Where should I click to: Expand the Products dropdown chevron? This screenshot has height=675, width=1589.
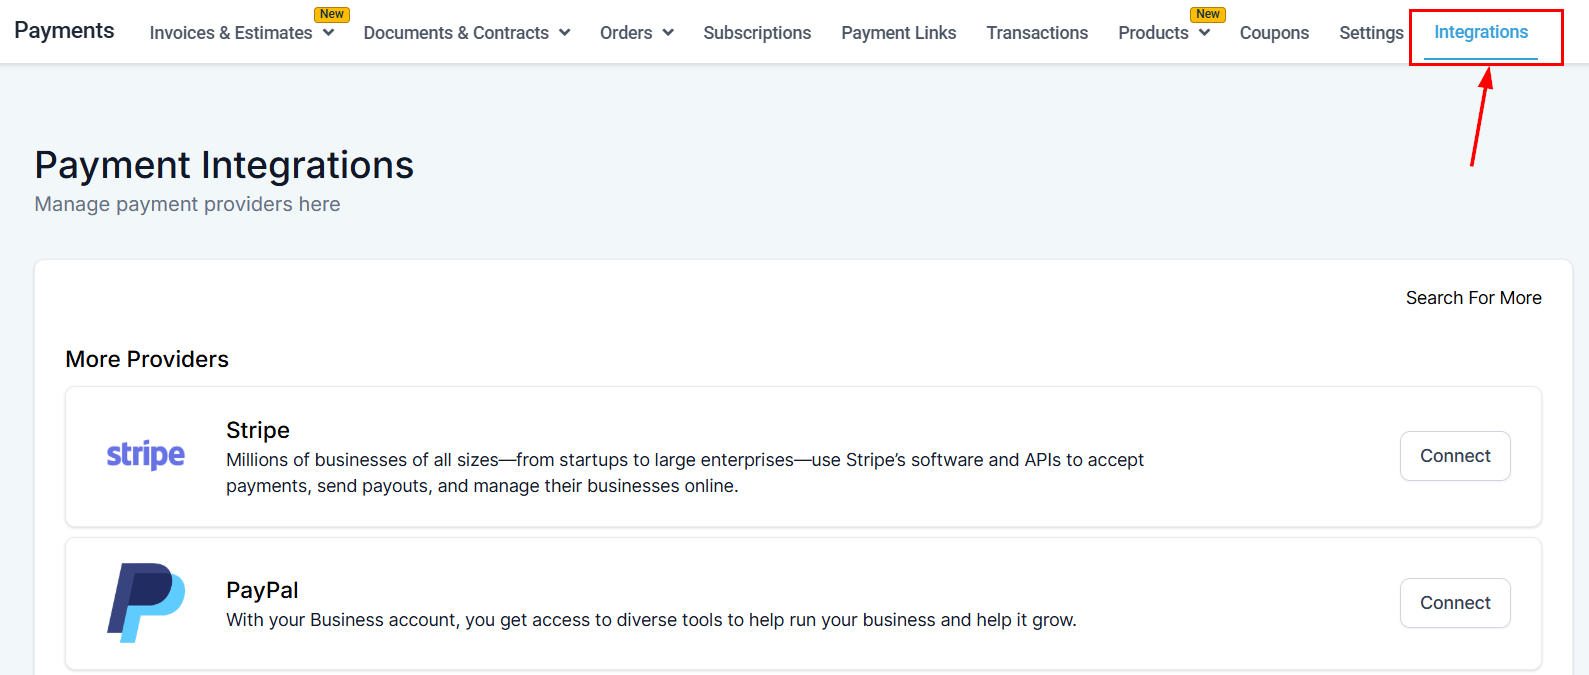tap(1204, 33)
